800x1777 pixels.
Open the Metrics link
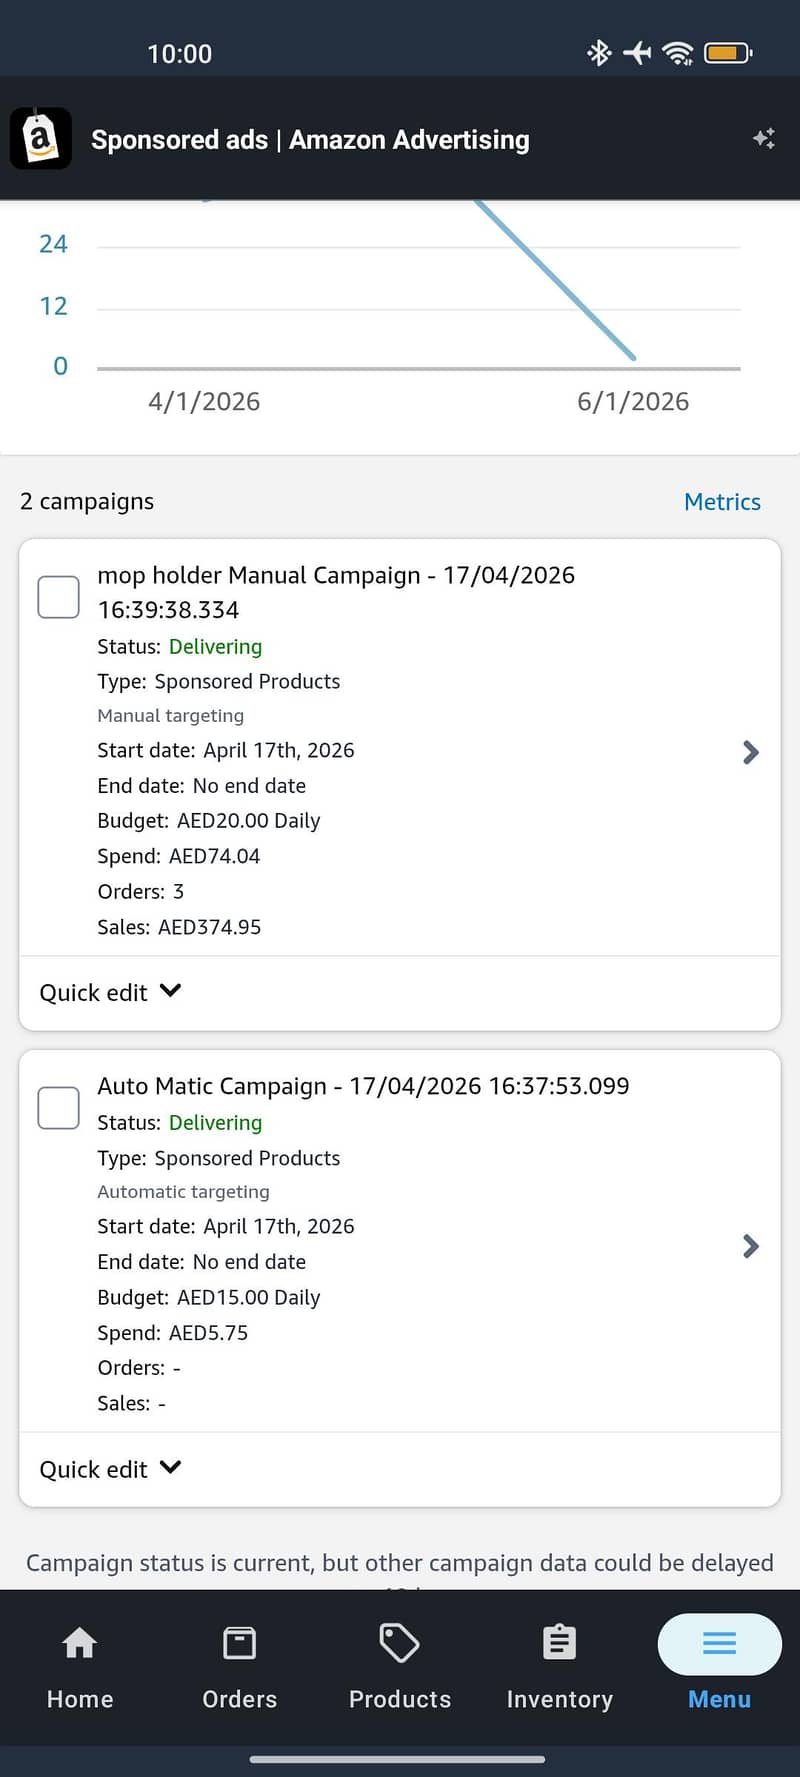tap(722, 502)
